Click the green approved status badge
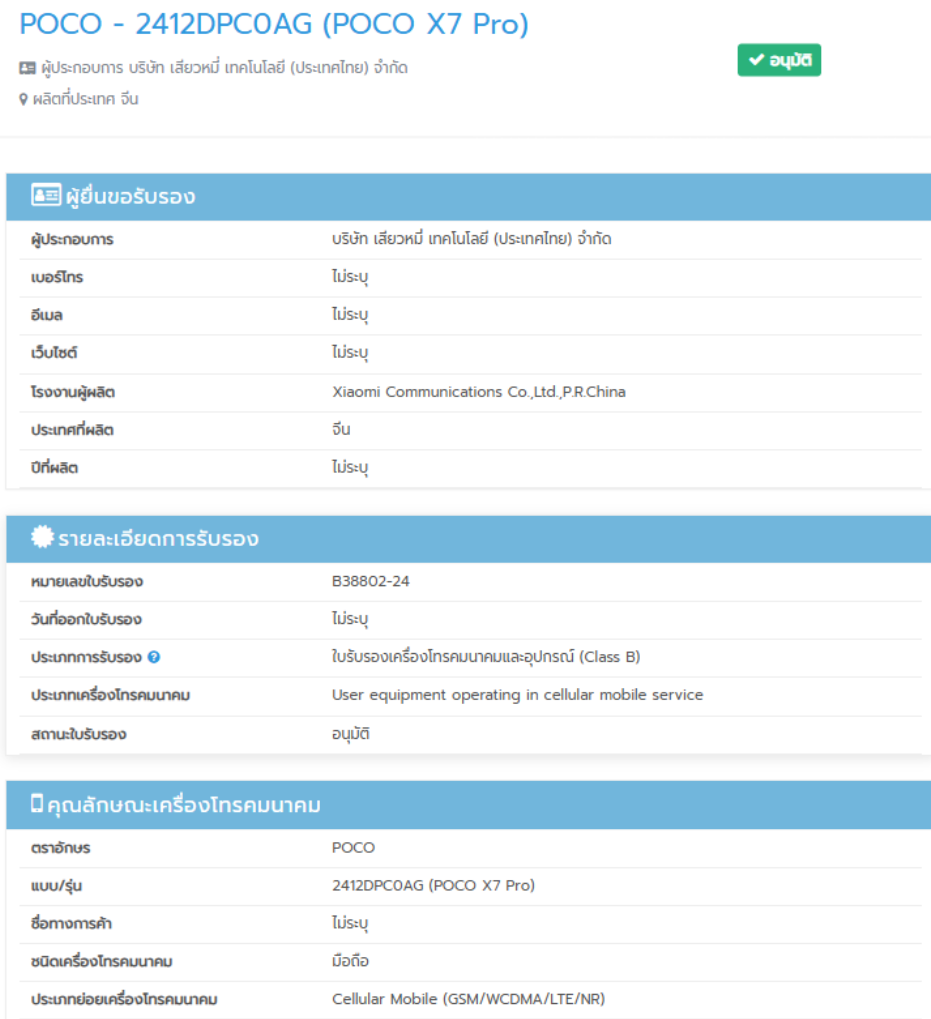Screen dimensions: 931x1019 tap(779, 60)
